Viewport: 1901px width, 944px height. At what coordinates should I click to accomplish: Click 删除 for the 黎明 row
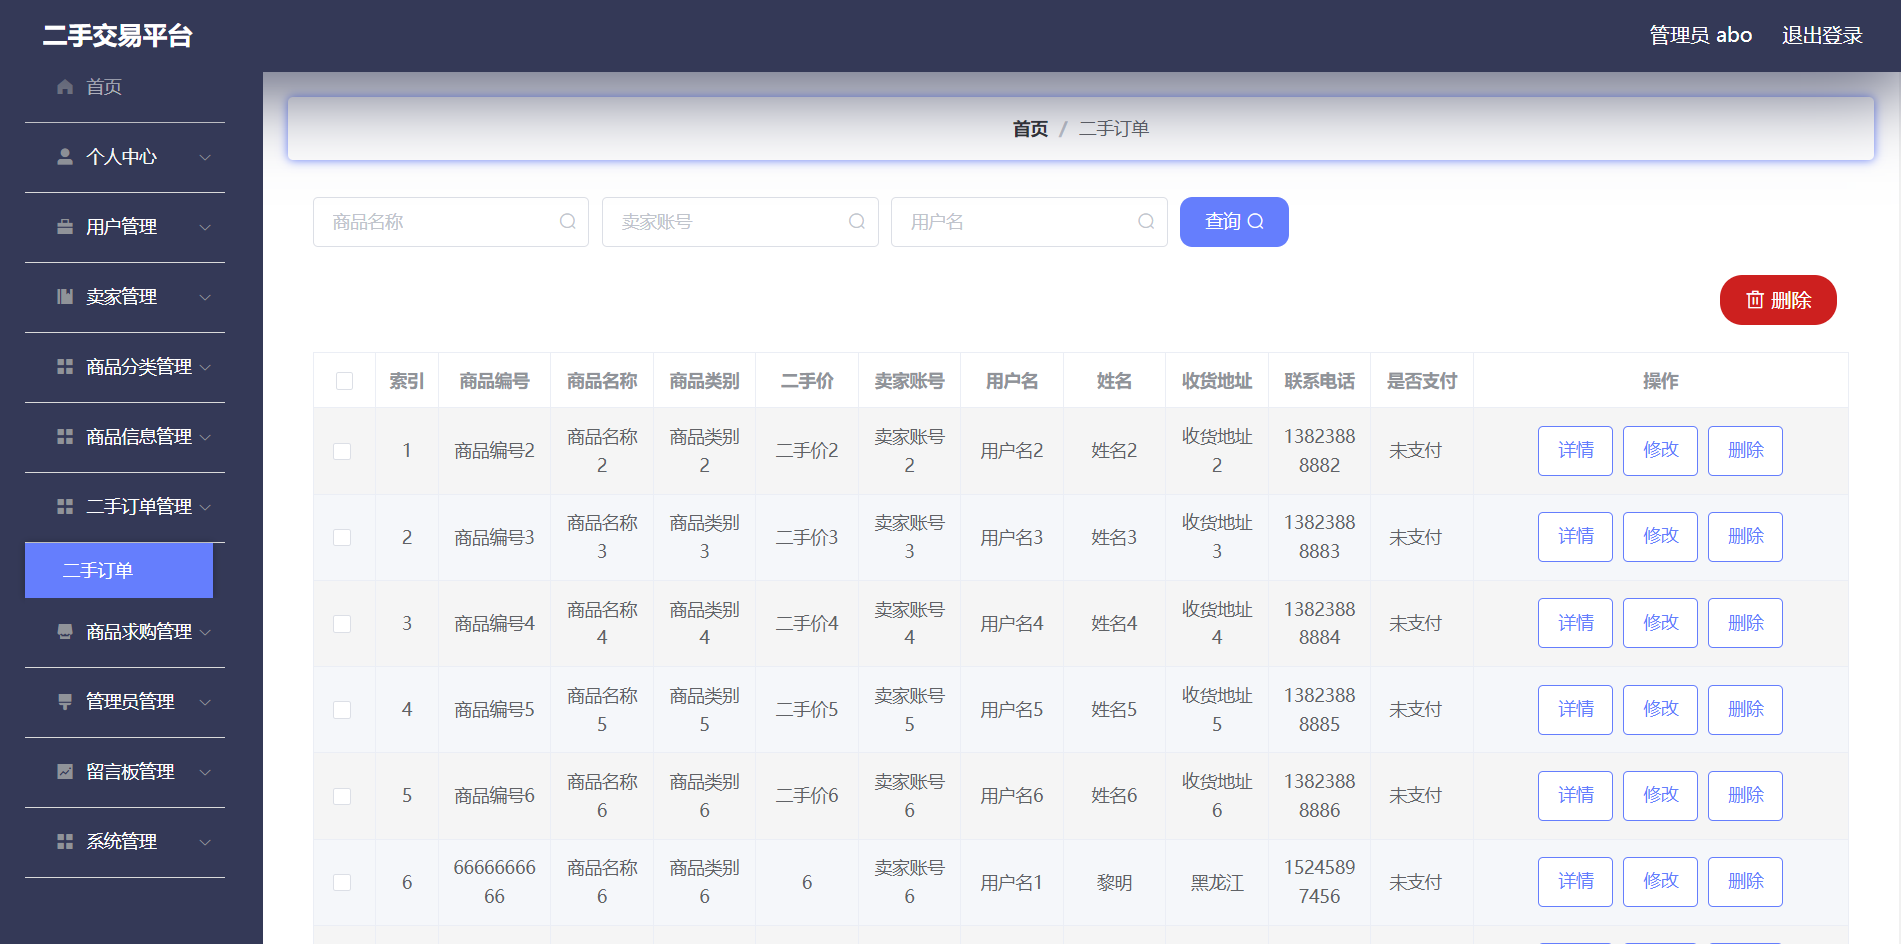point(1745,881)
